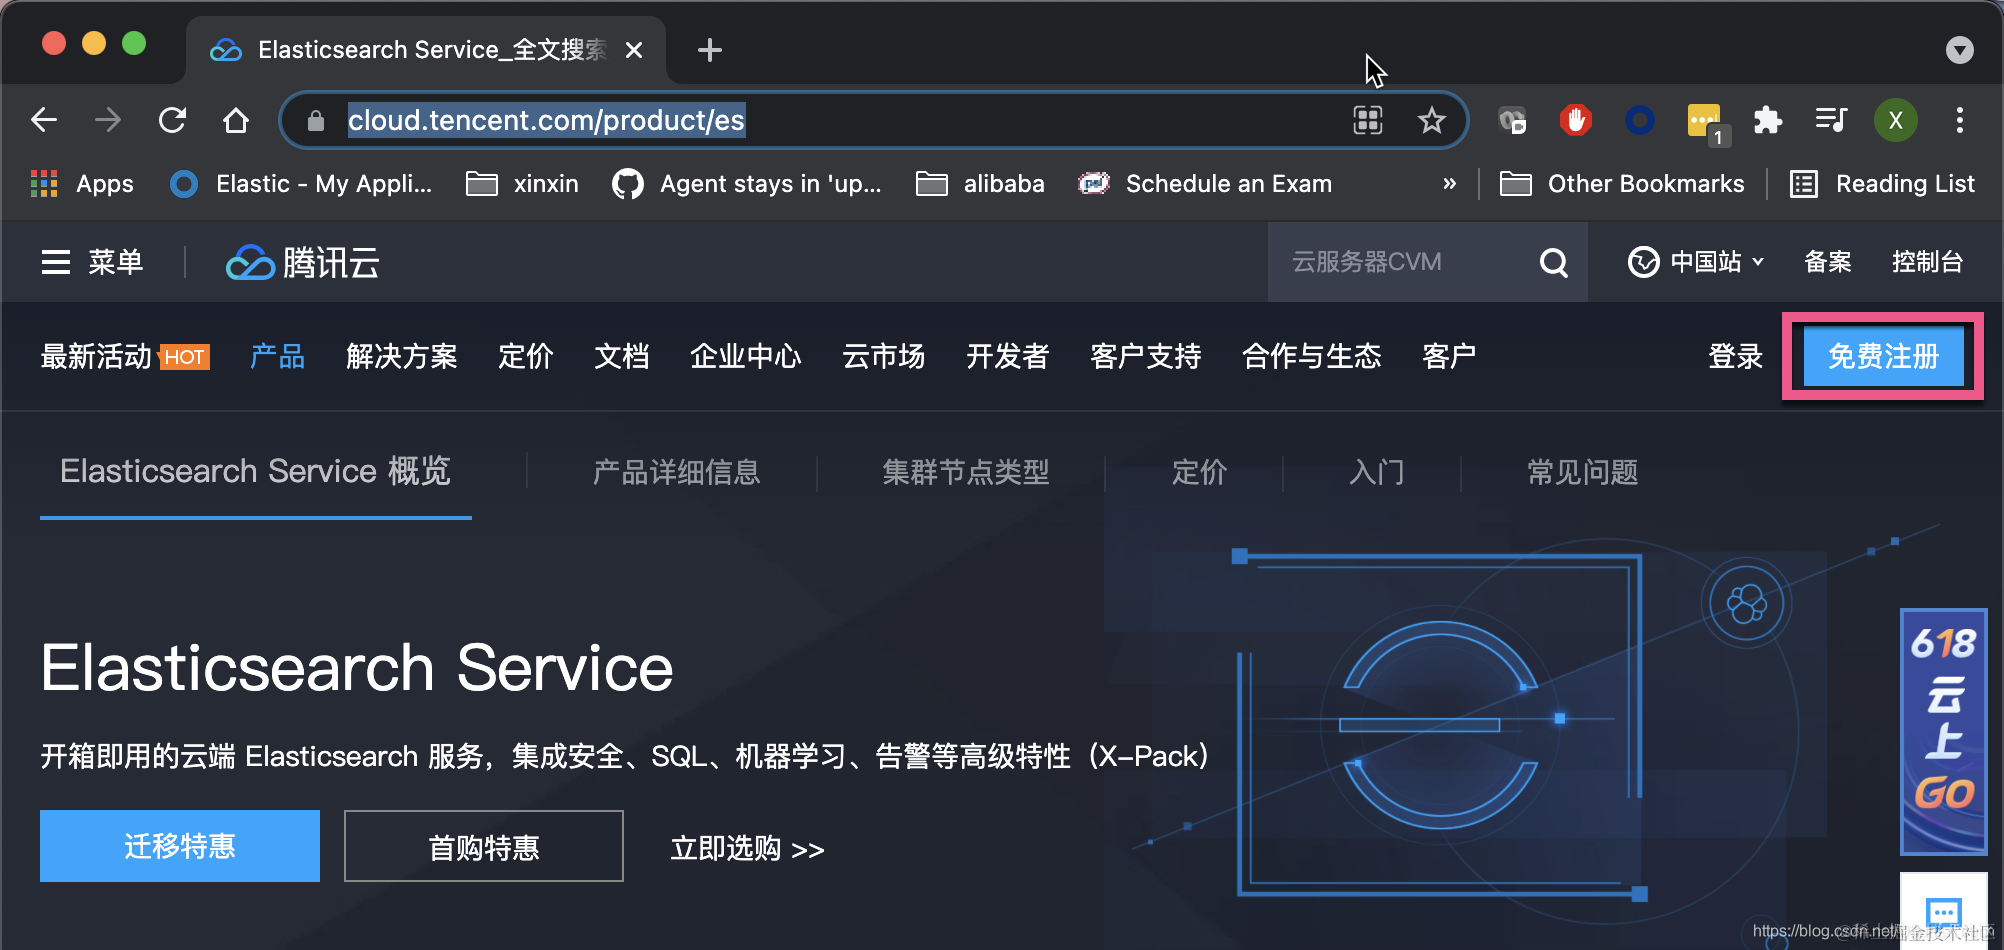The width and height of the screenshot is (2004, 950).
Task: Open the Other Bookmarks folder
Action: (1622, 184)
